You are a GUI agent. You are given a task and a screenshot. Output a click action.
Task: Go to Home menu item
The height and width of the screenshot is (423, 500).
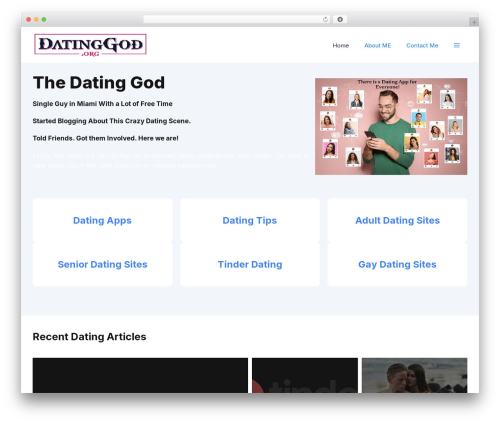coord(341,45)
